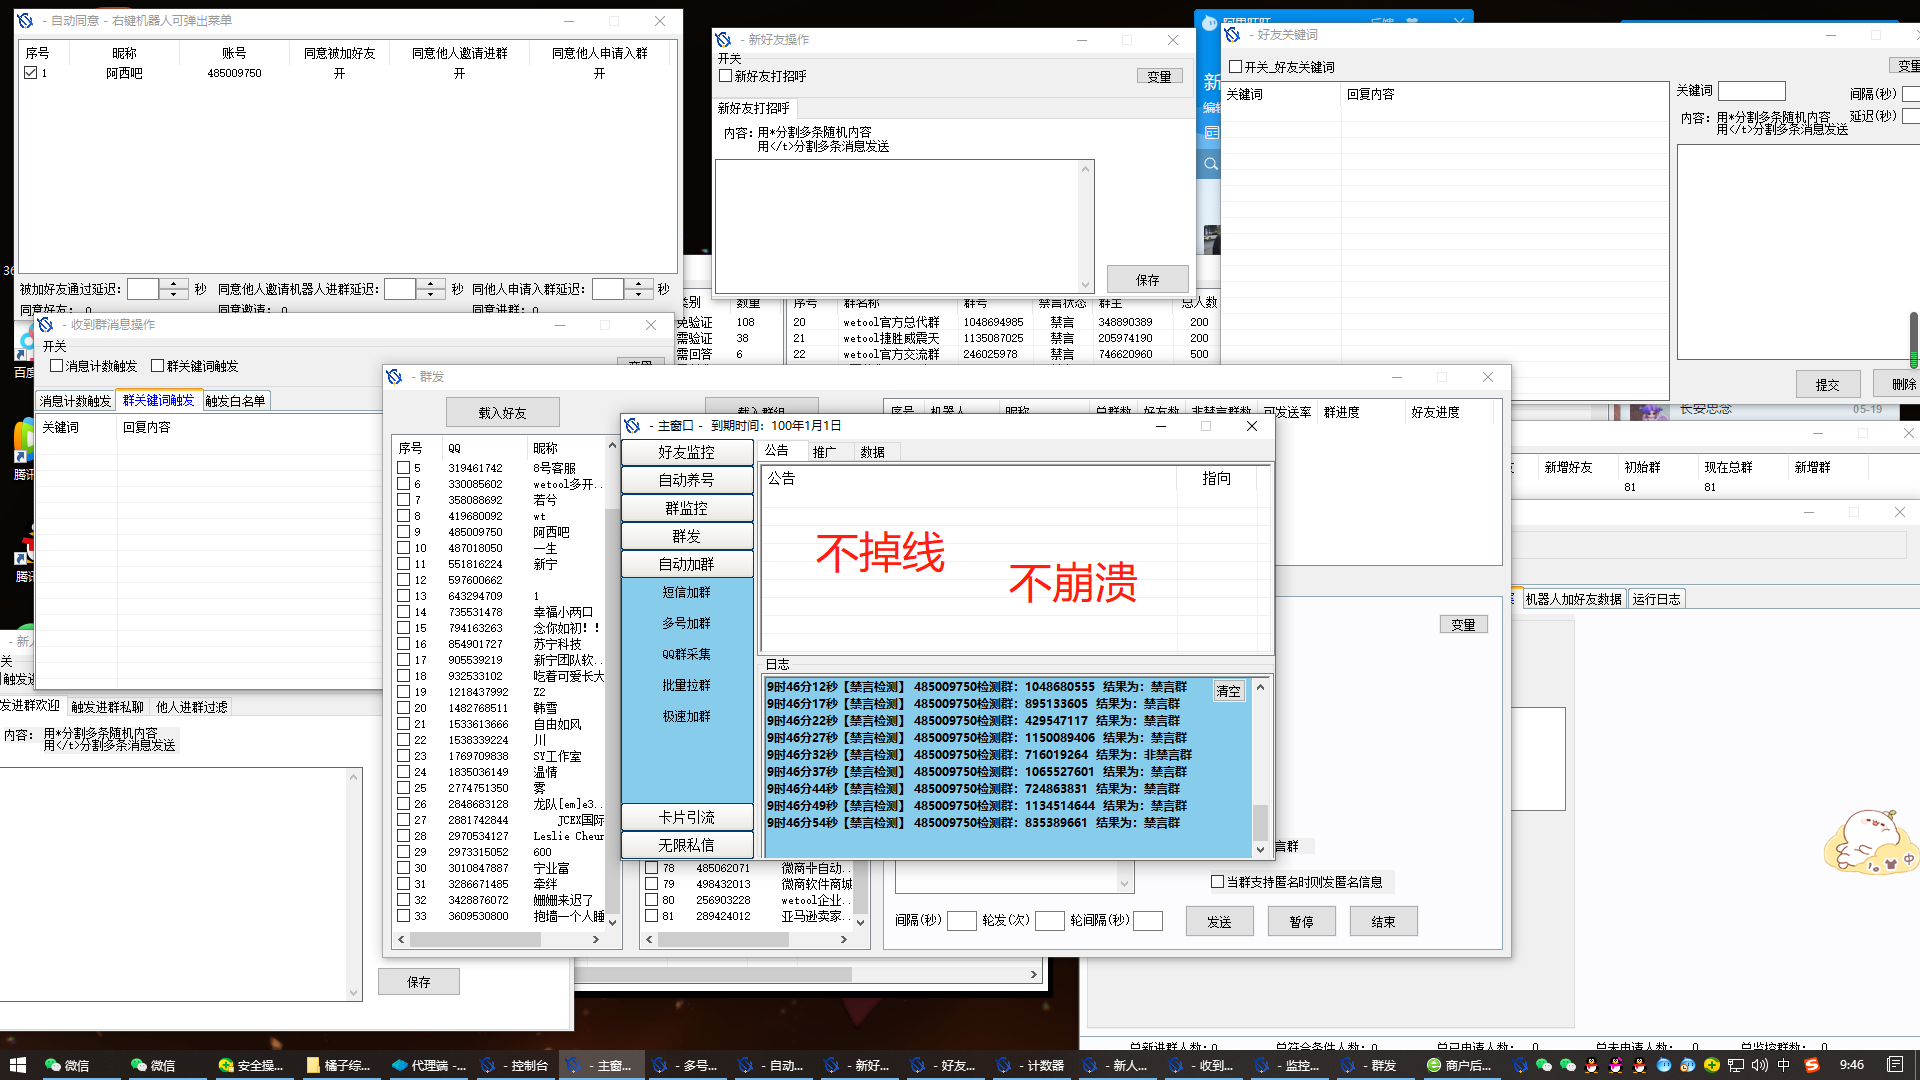Screen dimensions: 1920x1080
Task: Click 关键词 input in 好友关键词 window
Action: pos(1751,91)
